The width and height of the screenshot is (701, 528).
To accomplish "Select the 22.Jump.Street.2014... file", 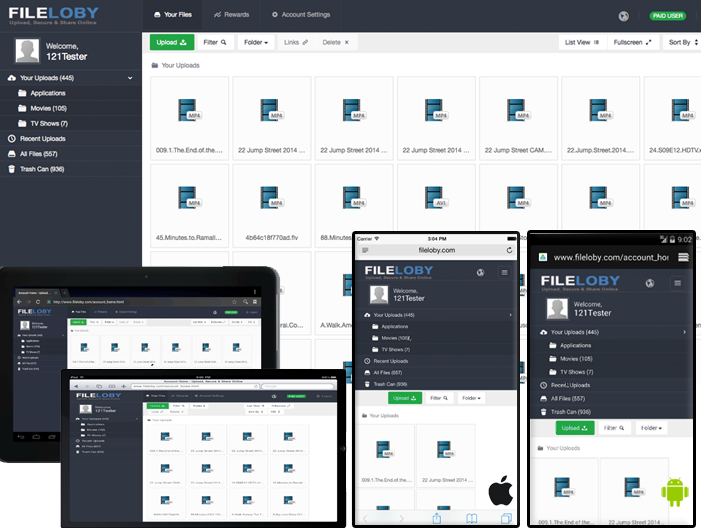I will coord(600,118).
